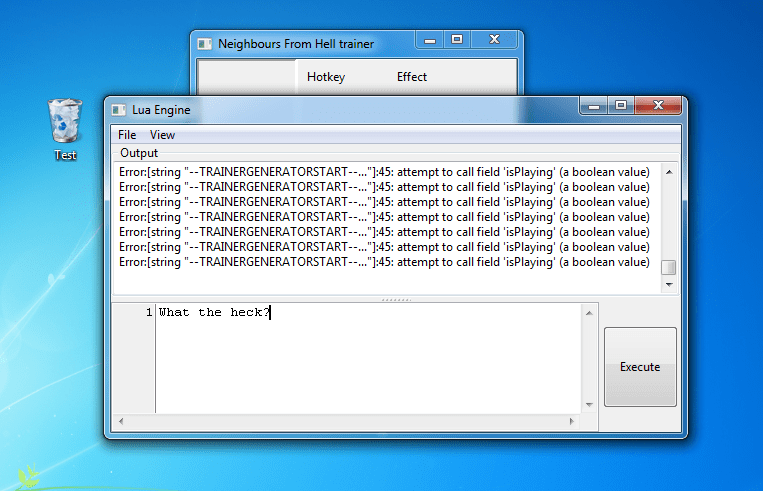The width and height of the screenshot is (763, 491).
Task: Click the script editor scroll up arrow
Action: (589, 313)
